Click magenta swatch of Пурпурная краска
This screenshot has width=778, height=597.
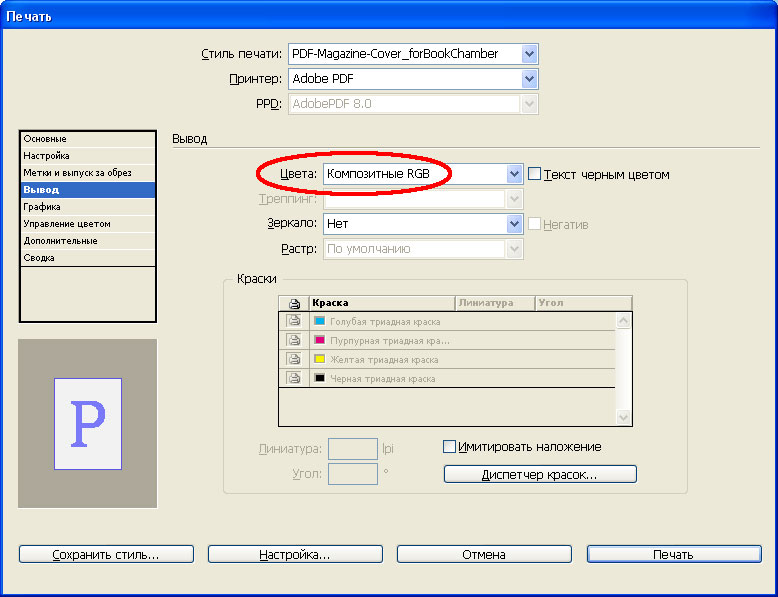320,340
